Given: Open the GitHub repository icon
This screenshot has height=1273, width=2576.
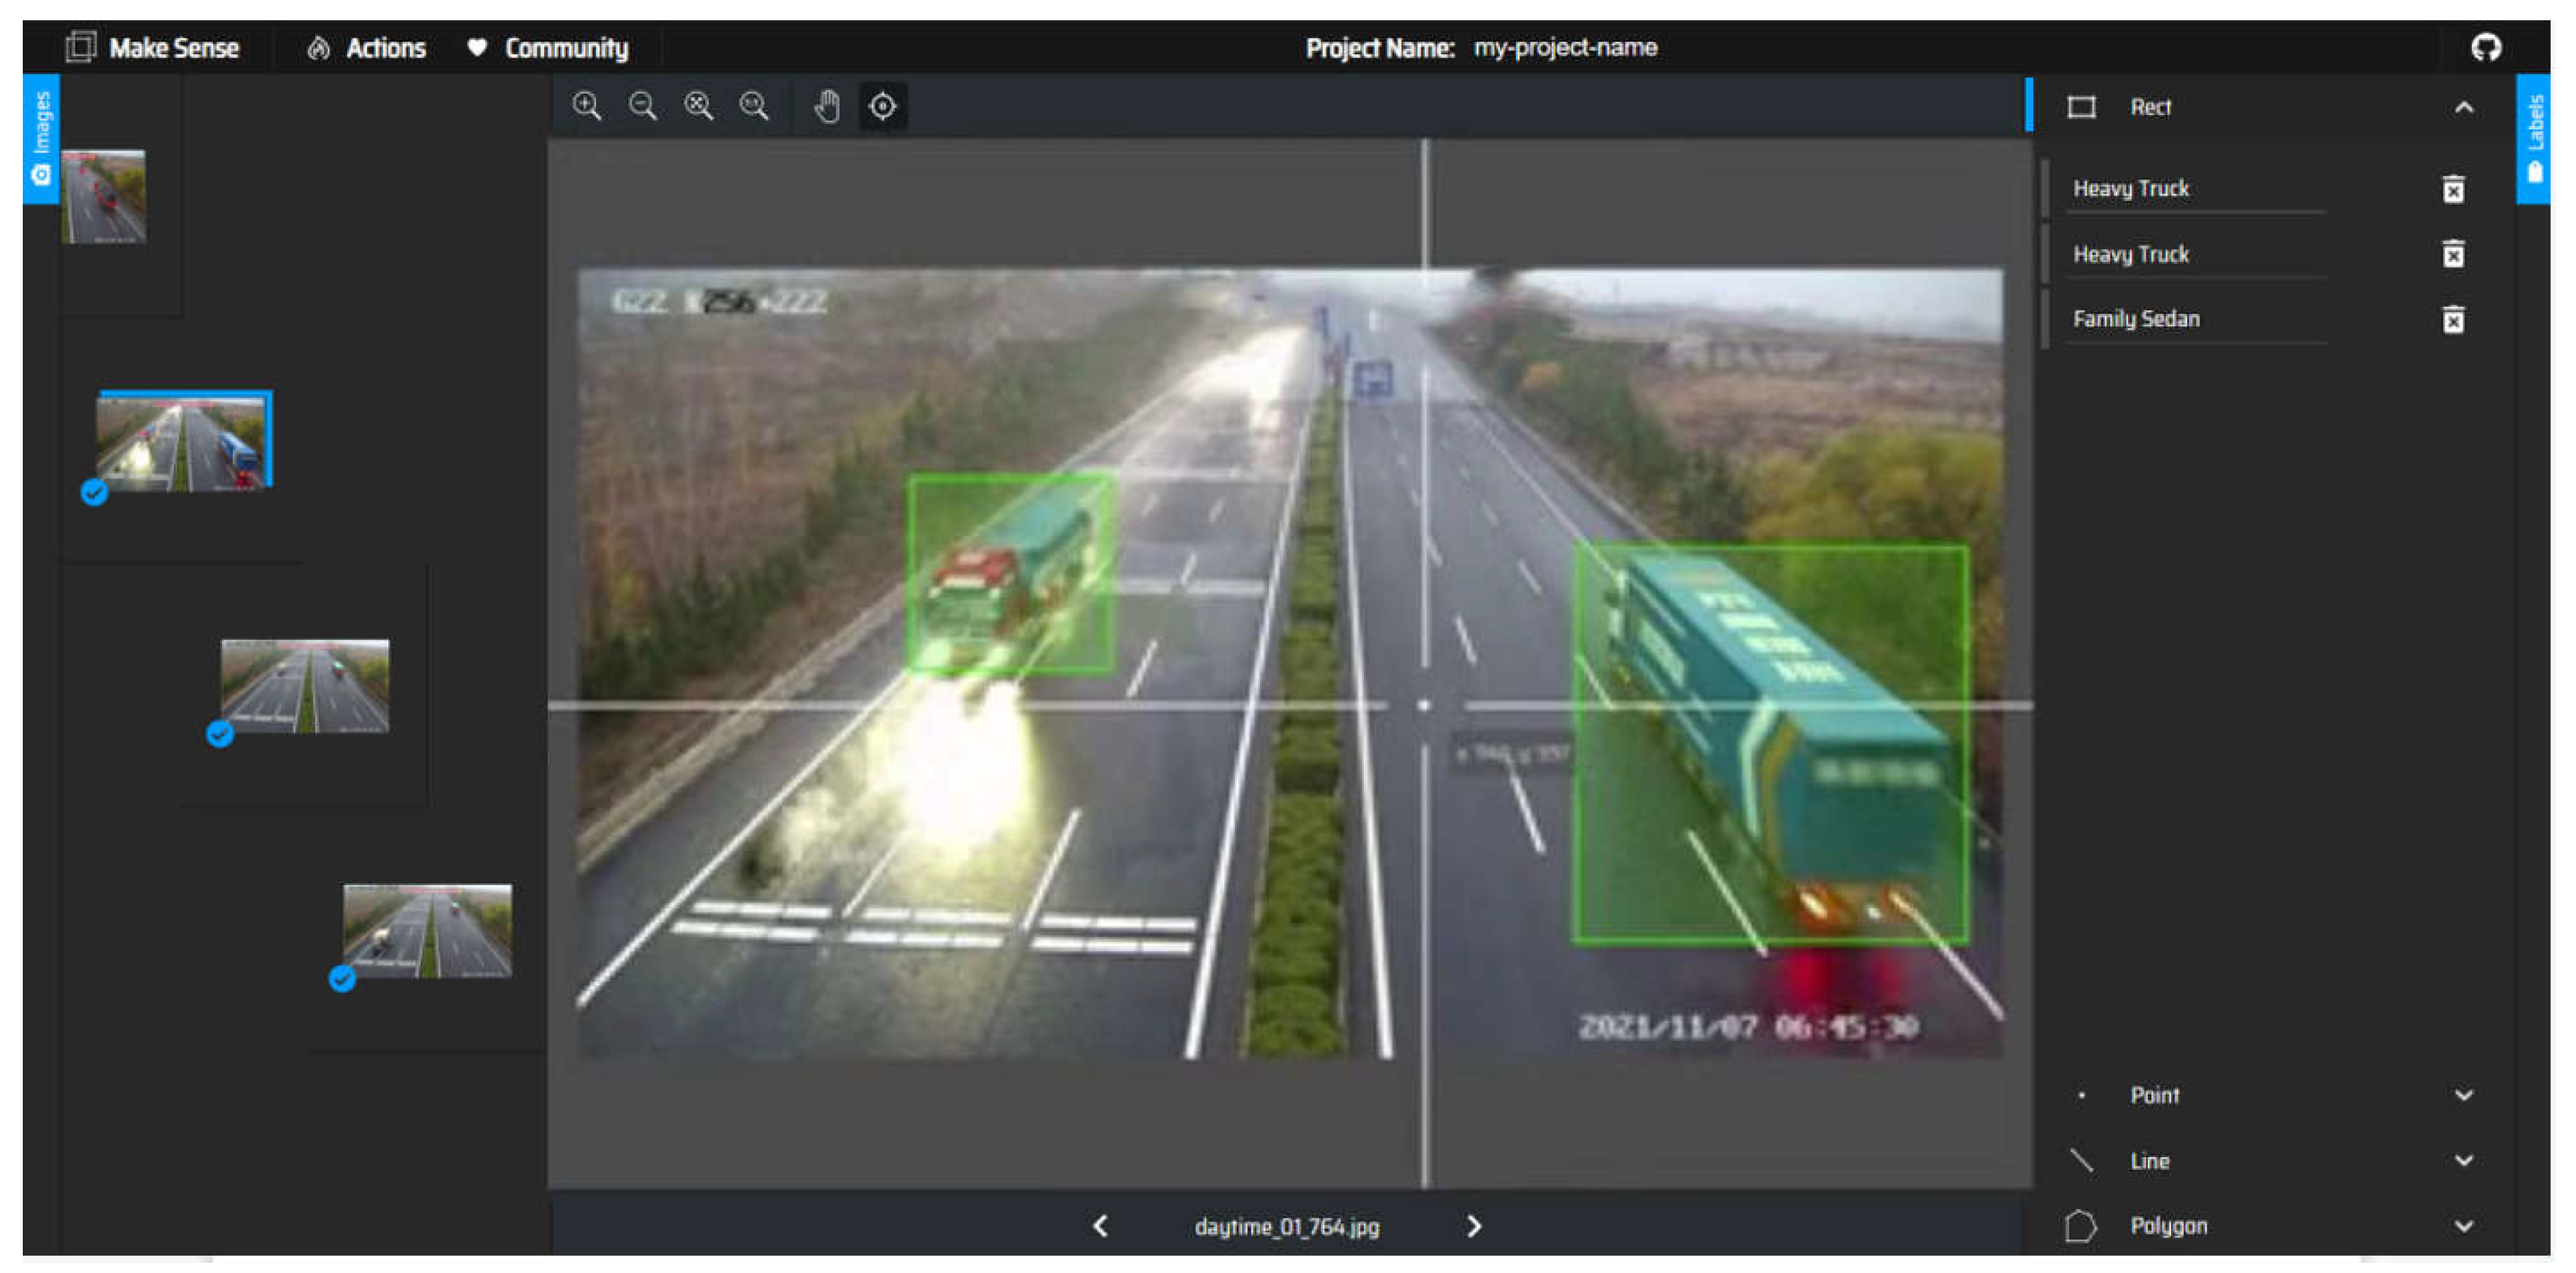Looking at the screenshot, I should (x=2486, y=47).
